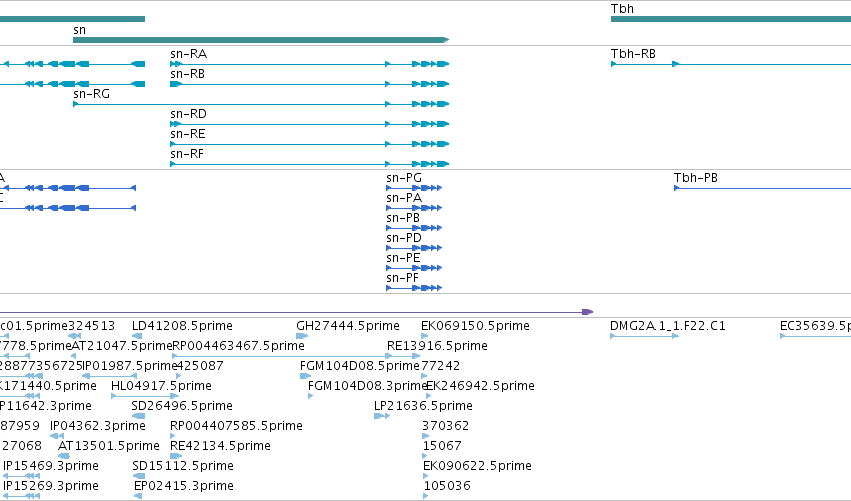The width and height of the screenshot is (851, 501).
Task: Click the DMG2A.1_1.F22.C1 feature line
Action: 644,336
